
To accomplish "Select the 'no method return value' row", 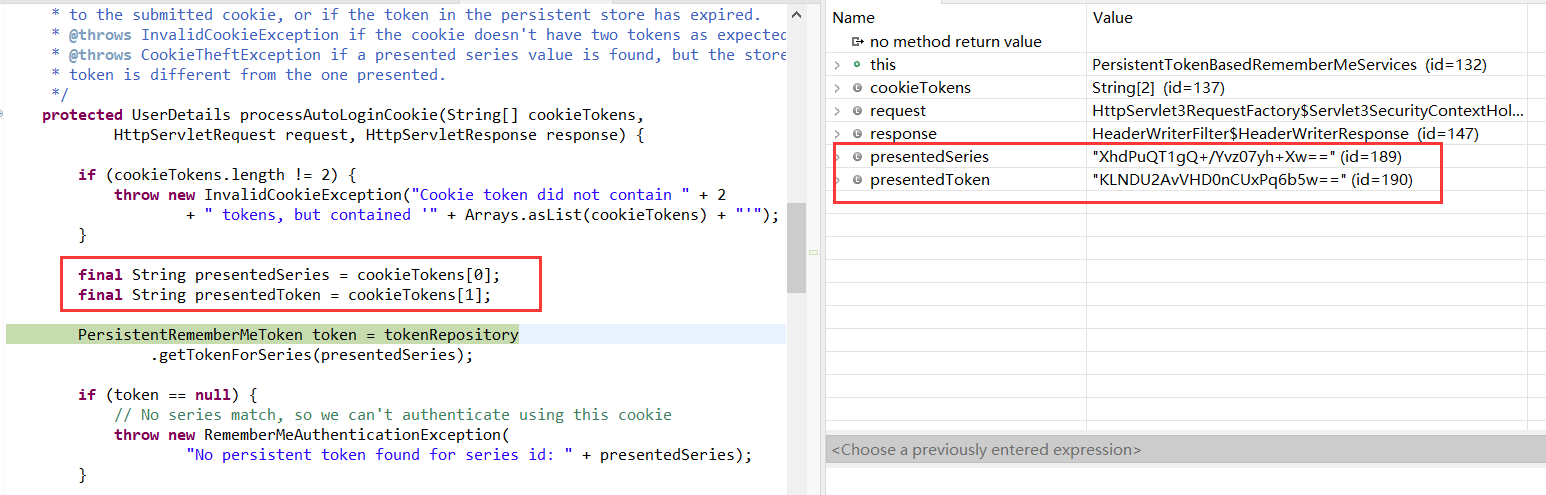I will coord(955,42).
